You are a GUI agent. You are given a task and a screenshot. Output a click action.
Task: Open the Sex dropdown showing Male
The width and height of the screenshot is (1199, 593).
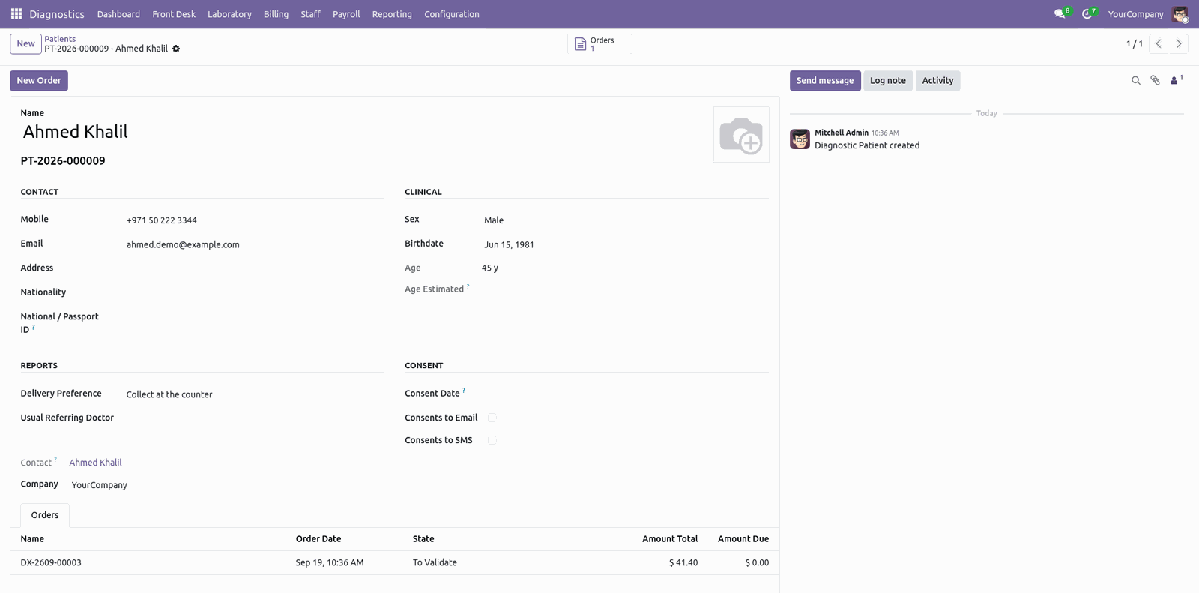625,220
